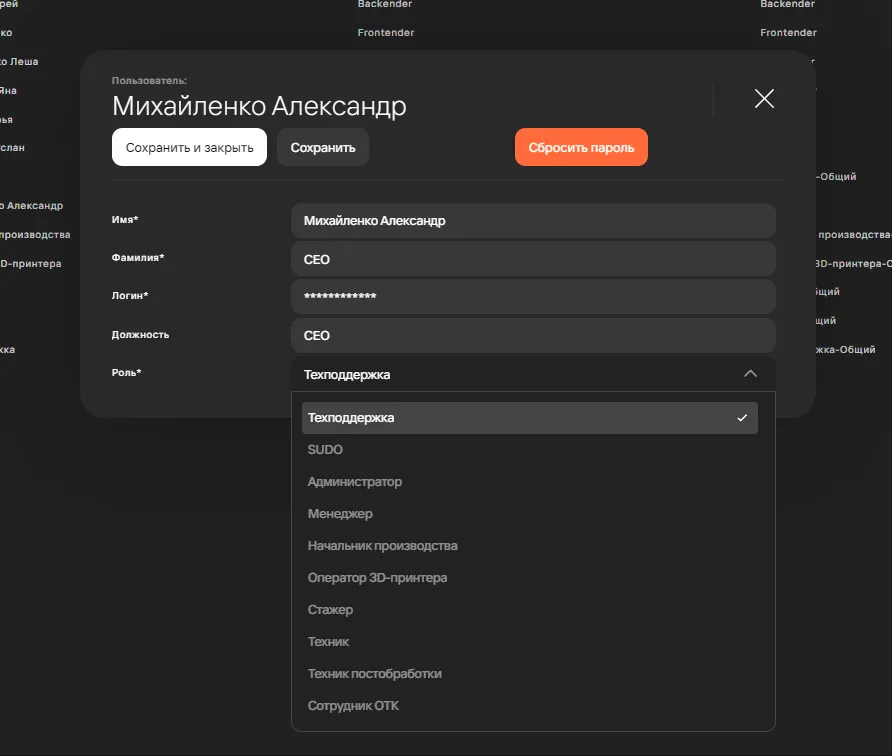Choose the Администратор role
Viewport: 892px width, 756px height.
click(530, 482)
